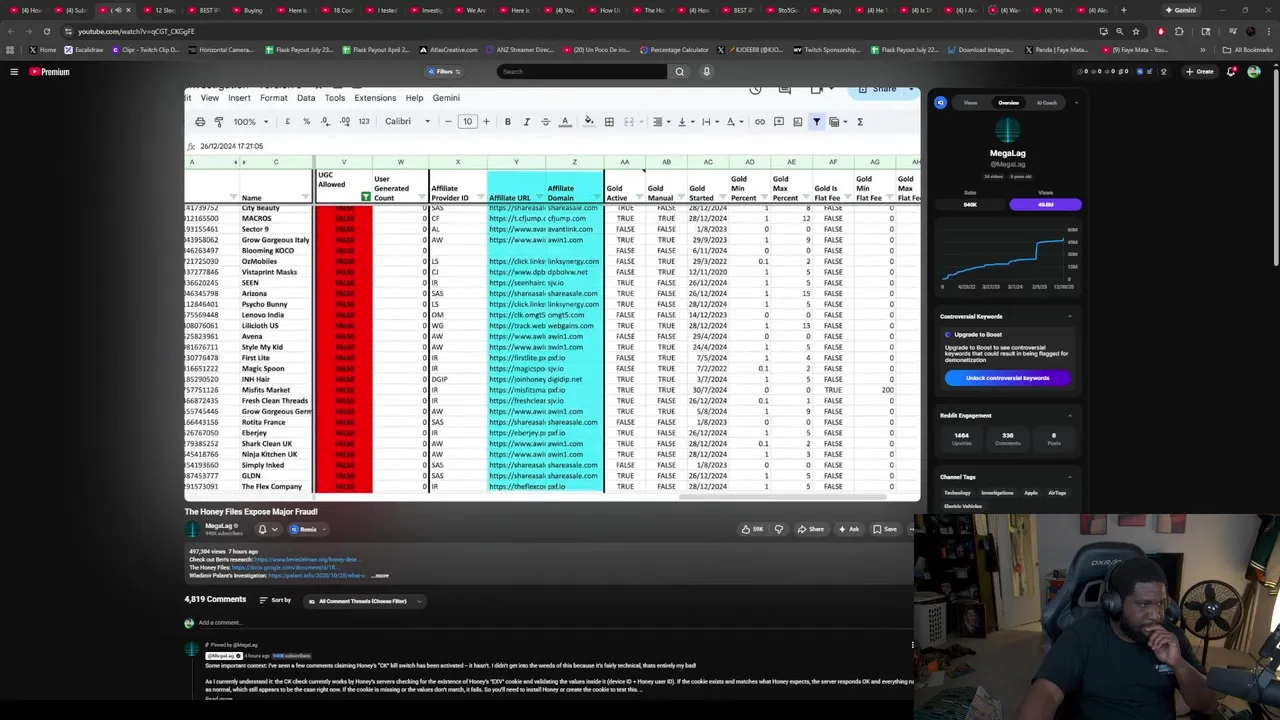Viewport: 1280px width, 720px height.
Task: Collapse the Controversial Keywords section
Action: [x=1069, y=317]
